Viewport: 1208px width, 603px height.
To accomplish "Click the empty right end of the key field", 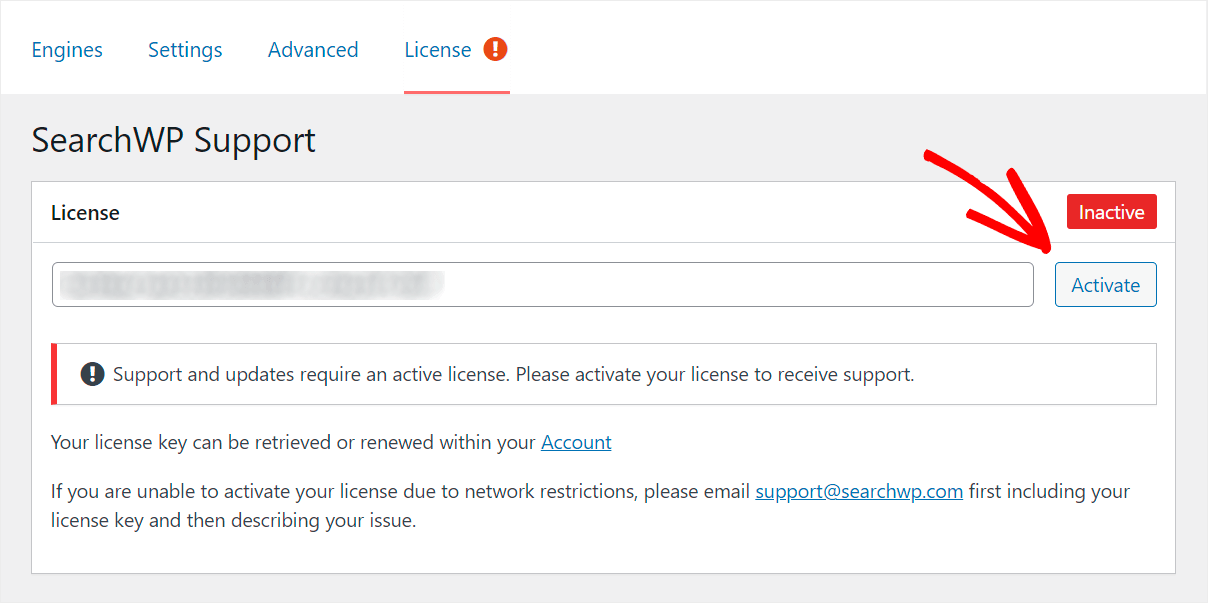I will point(740,285).
